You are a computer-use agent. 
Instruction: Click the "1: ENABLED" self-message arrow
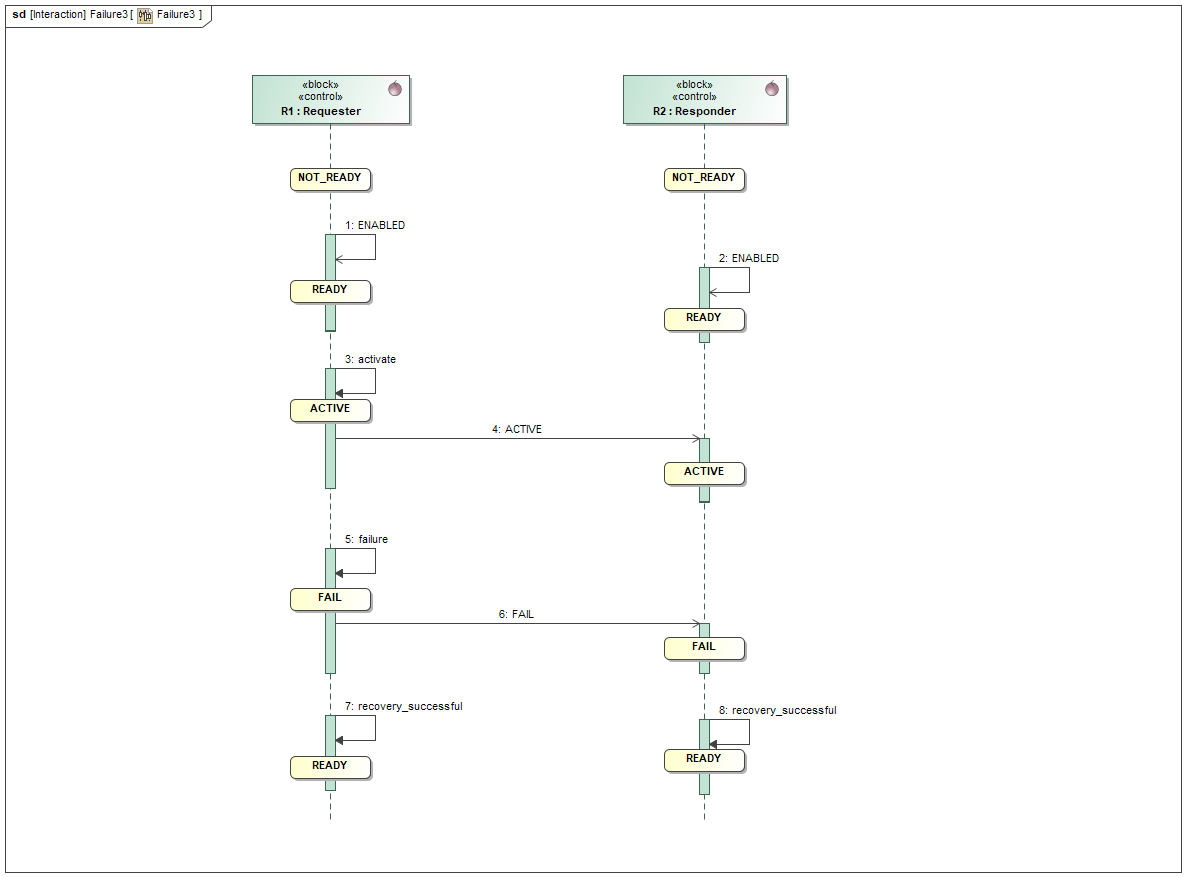click(356, 258)
